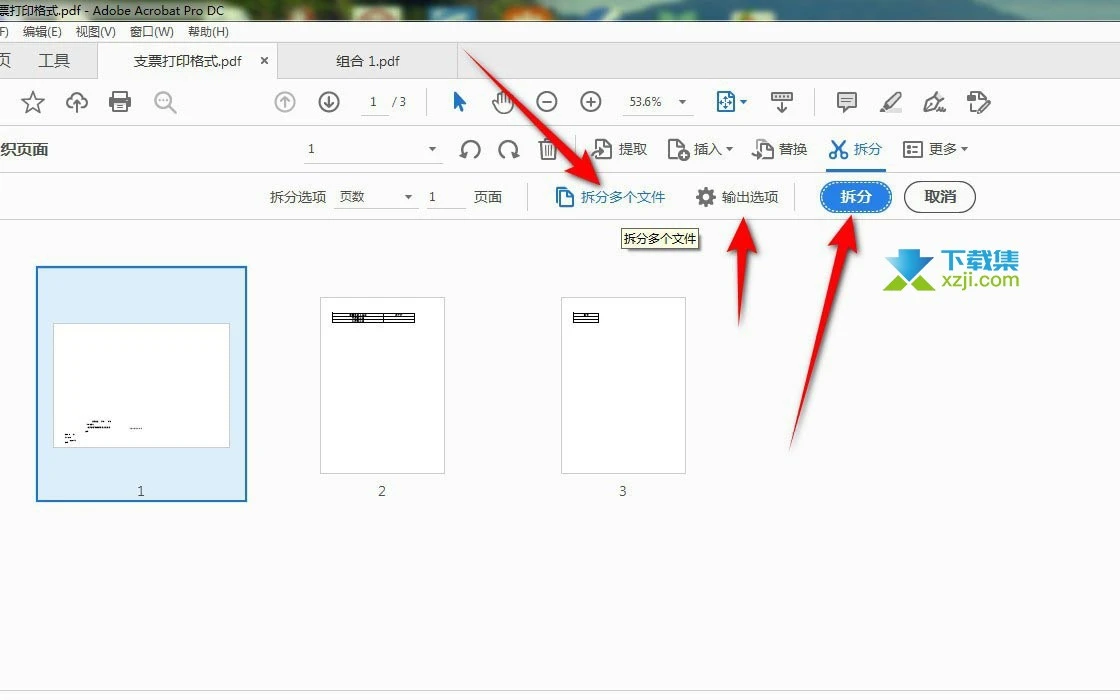The image size is (1120, 700).
Task: Enable 拆分多个文件 to split multiple files
Action: [x=612, y=196]
